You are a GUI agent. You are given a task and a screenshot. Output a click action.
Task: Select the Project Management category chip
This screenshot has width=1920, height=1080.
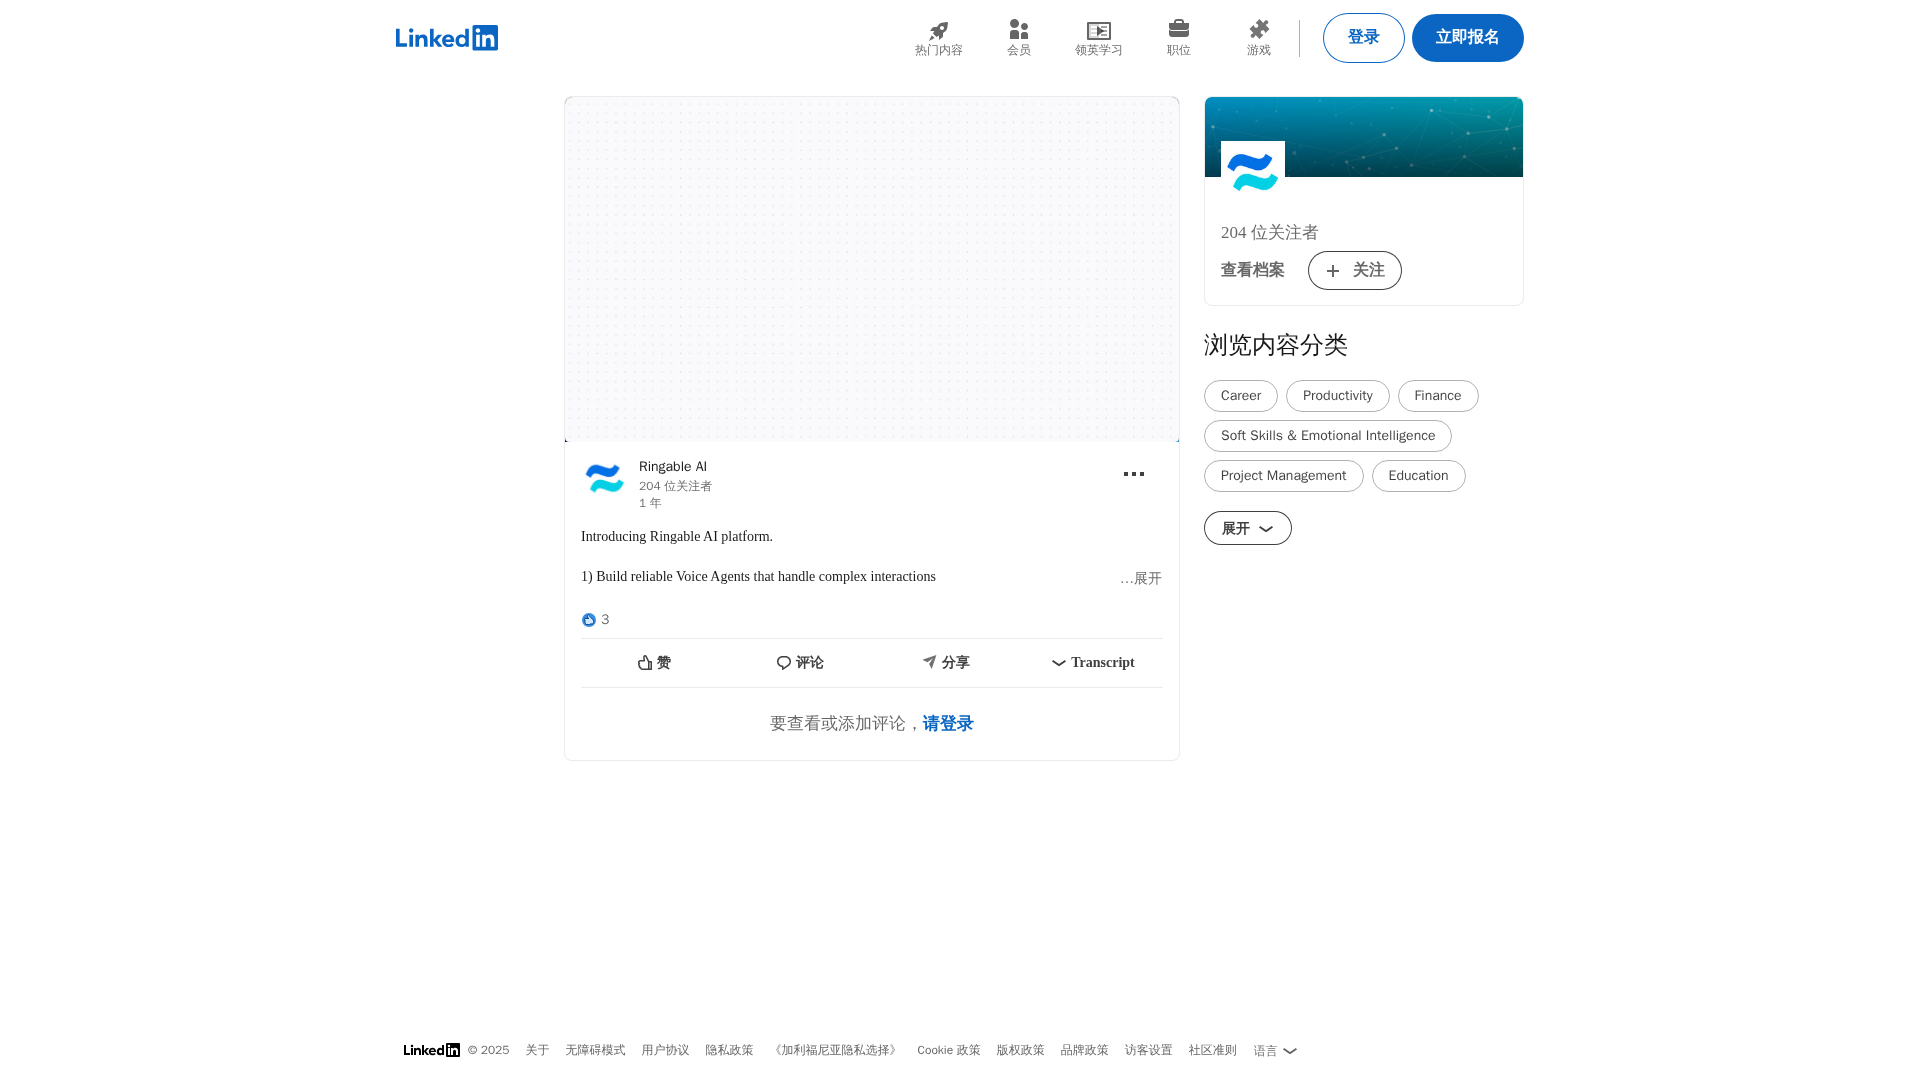tap(1283, 476)
